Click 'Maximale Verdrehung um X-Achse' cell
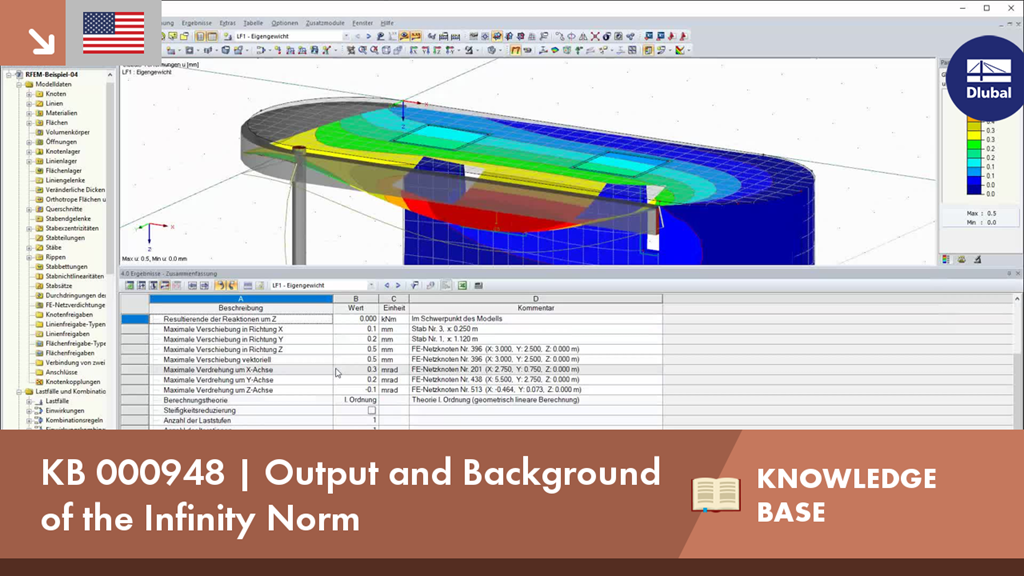1024x576 pixels. click(x=241, y=370)
